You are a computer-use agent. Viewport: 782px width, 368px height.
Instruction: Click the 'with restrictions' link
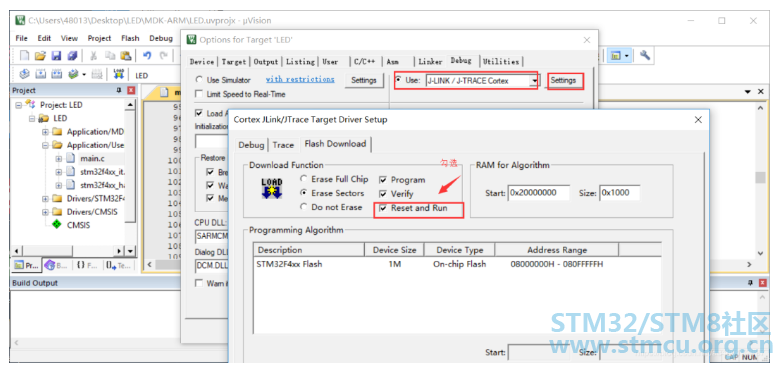point(300,79)
